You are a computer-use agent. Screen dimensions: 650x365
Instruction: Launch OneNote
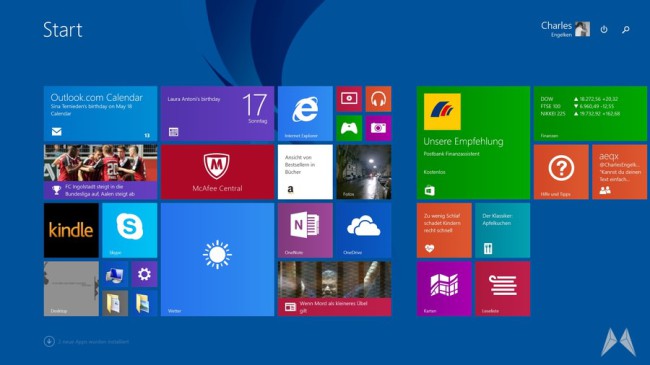pos(305,230)
